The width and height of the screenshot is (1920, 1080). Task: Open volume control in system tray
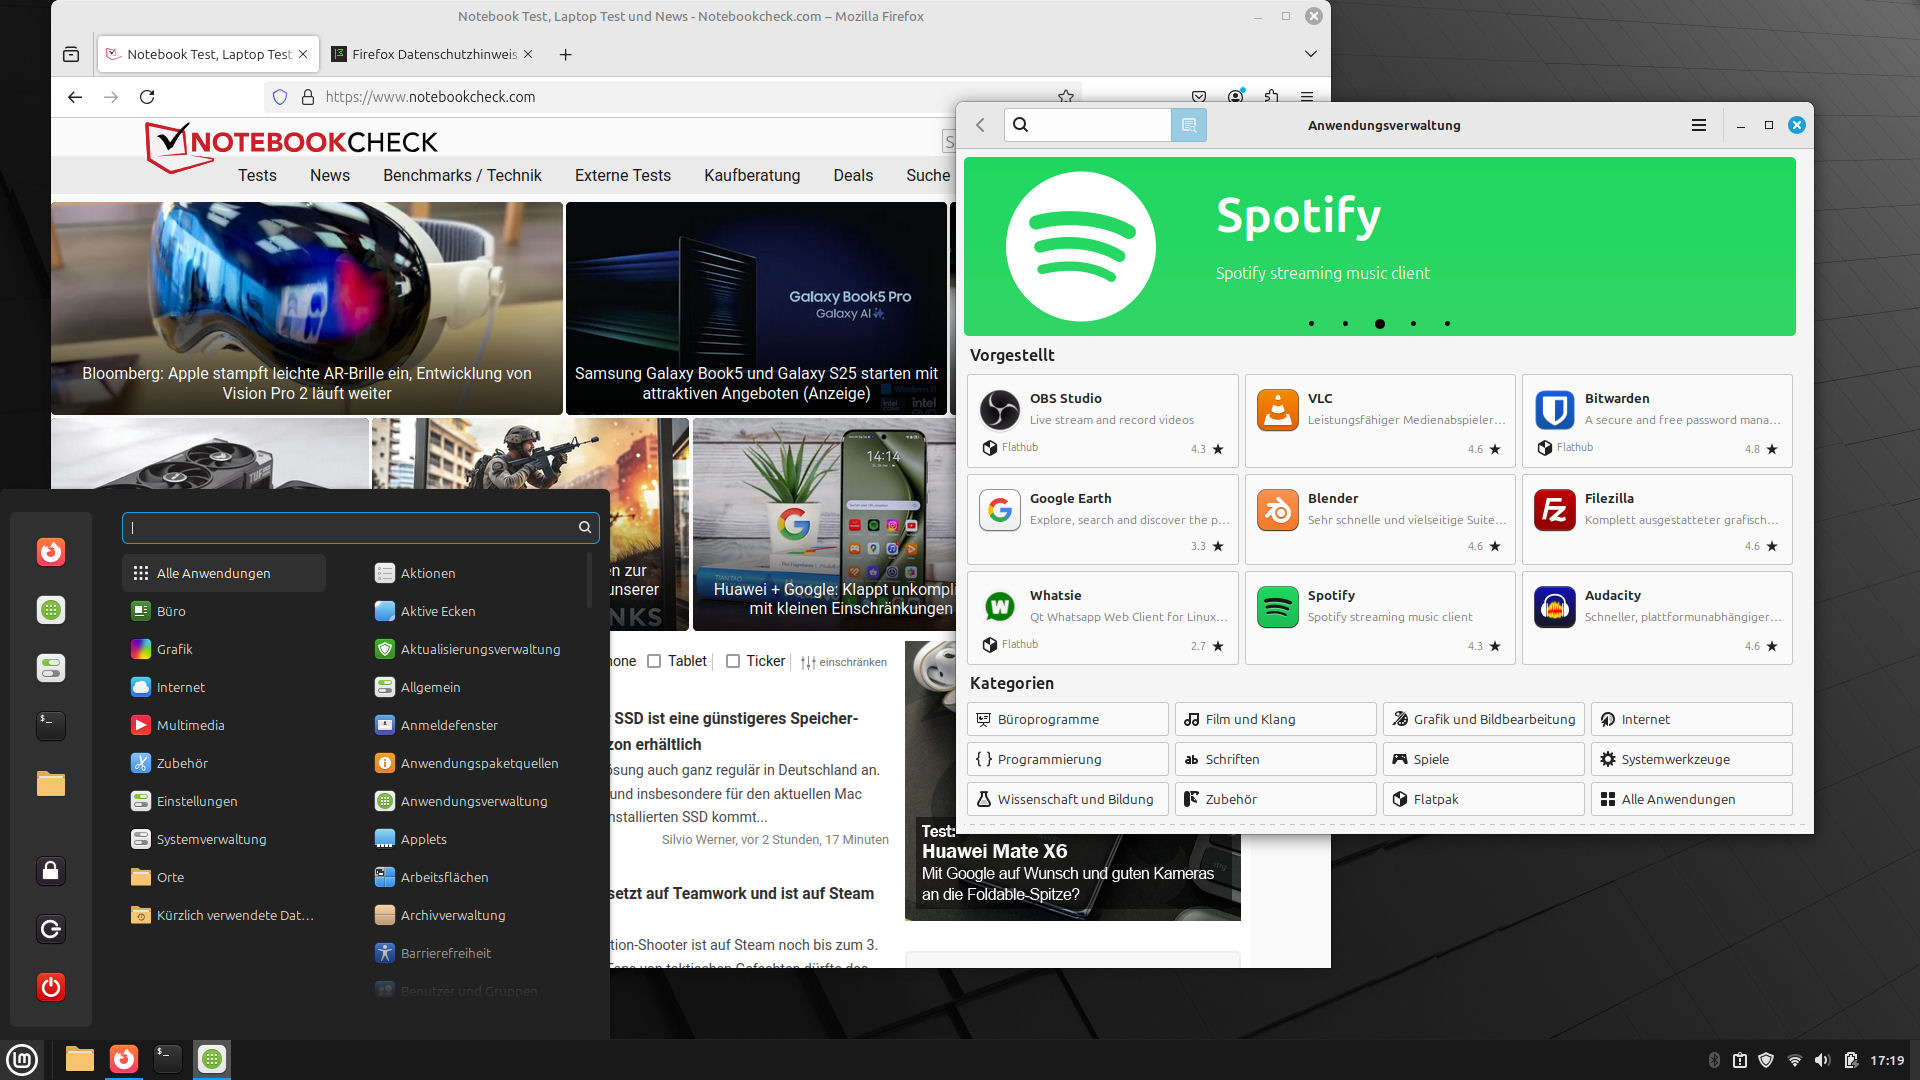pos(1822,1060)
